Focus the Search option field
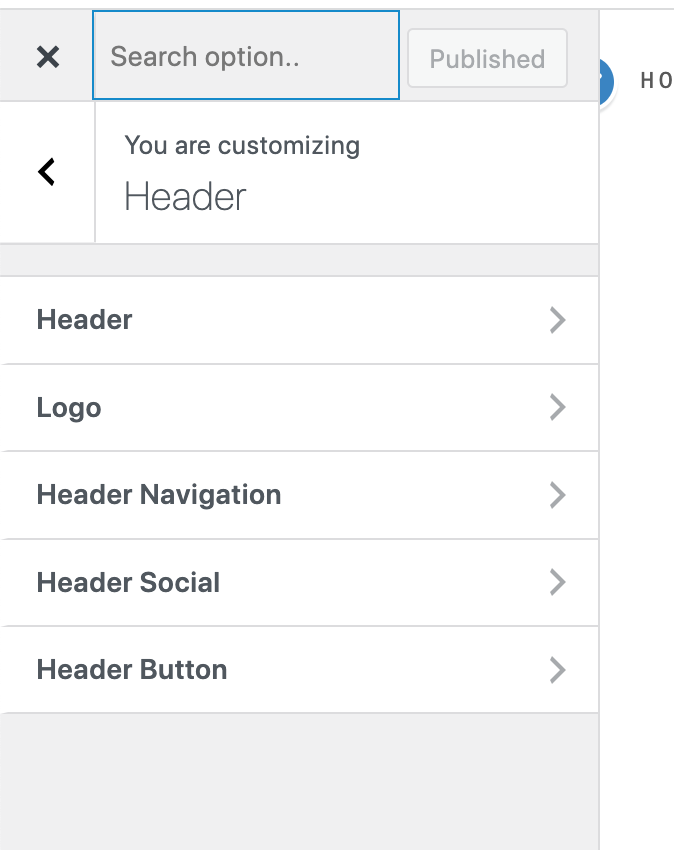 coord(246,55)
